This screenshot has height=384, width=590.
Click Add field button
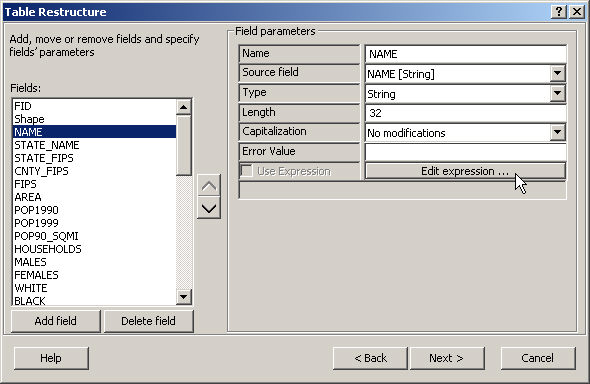[56, 321]
